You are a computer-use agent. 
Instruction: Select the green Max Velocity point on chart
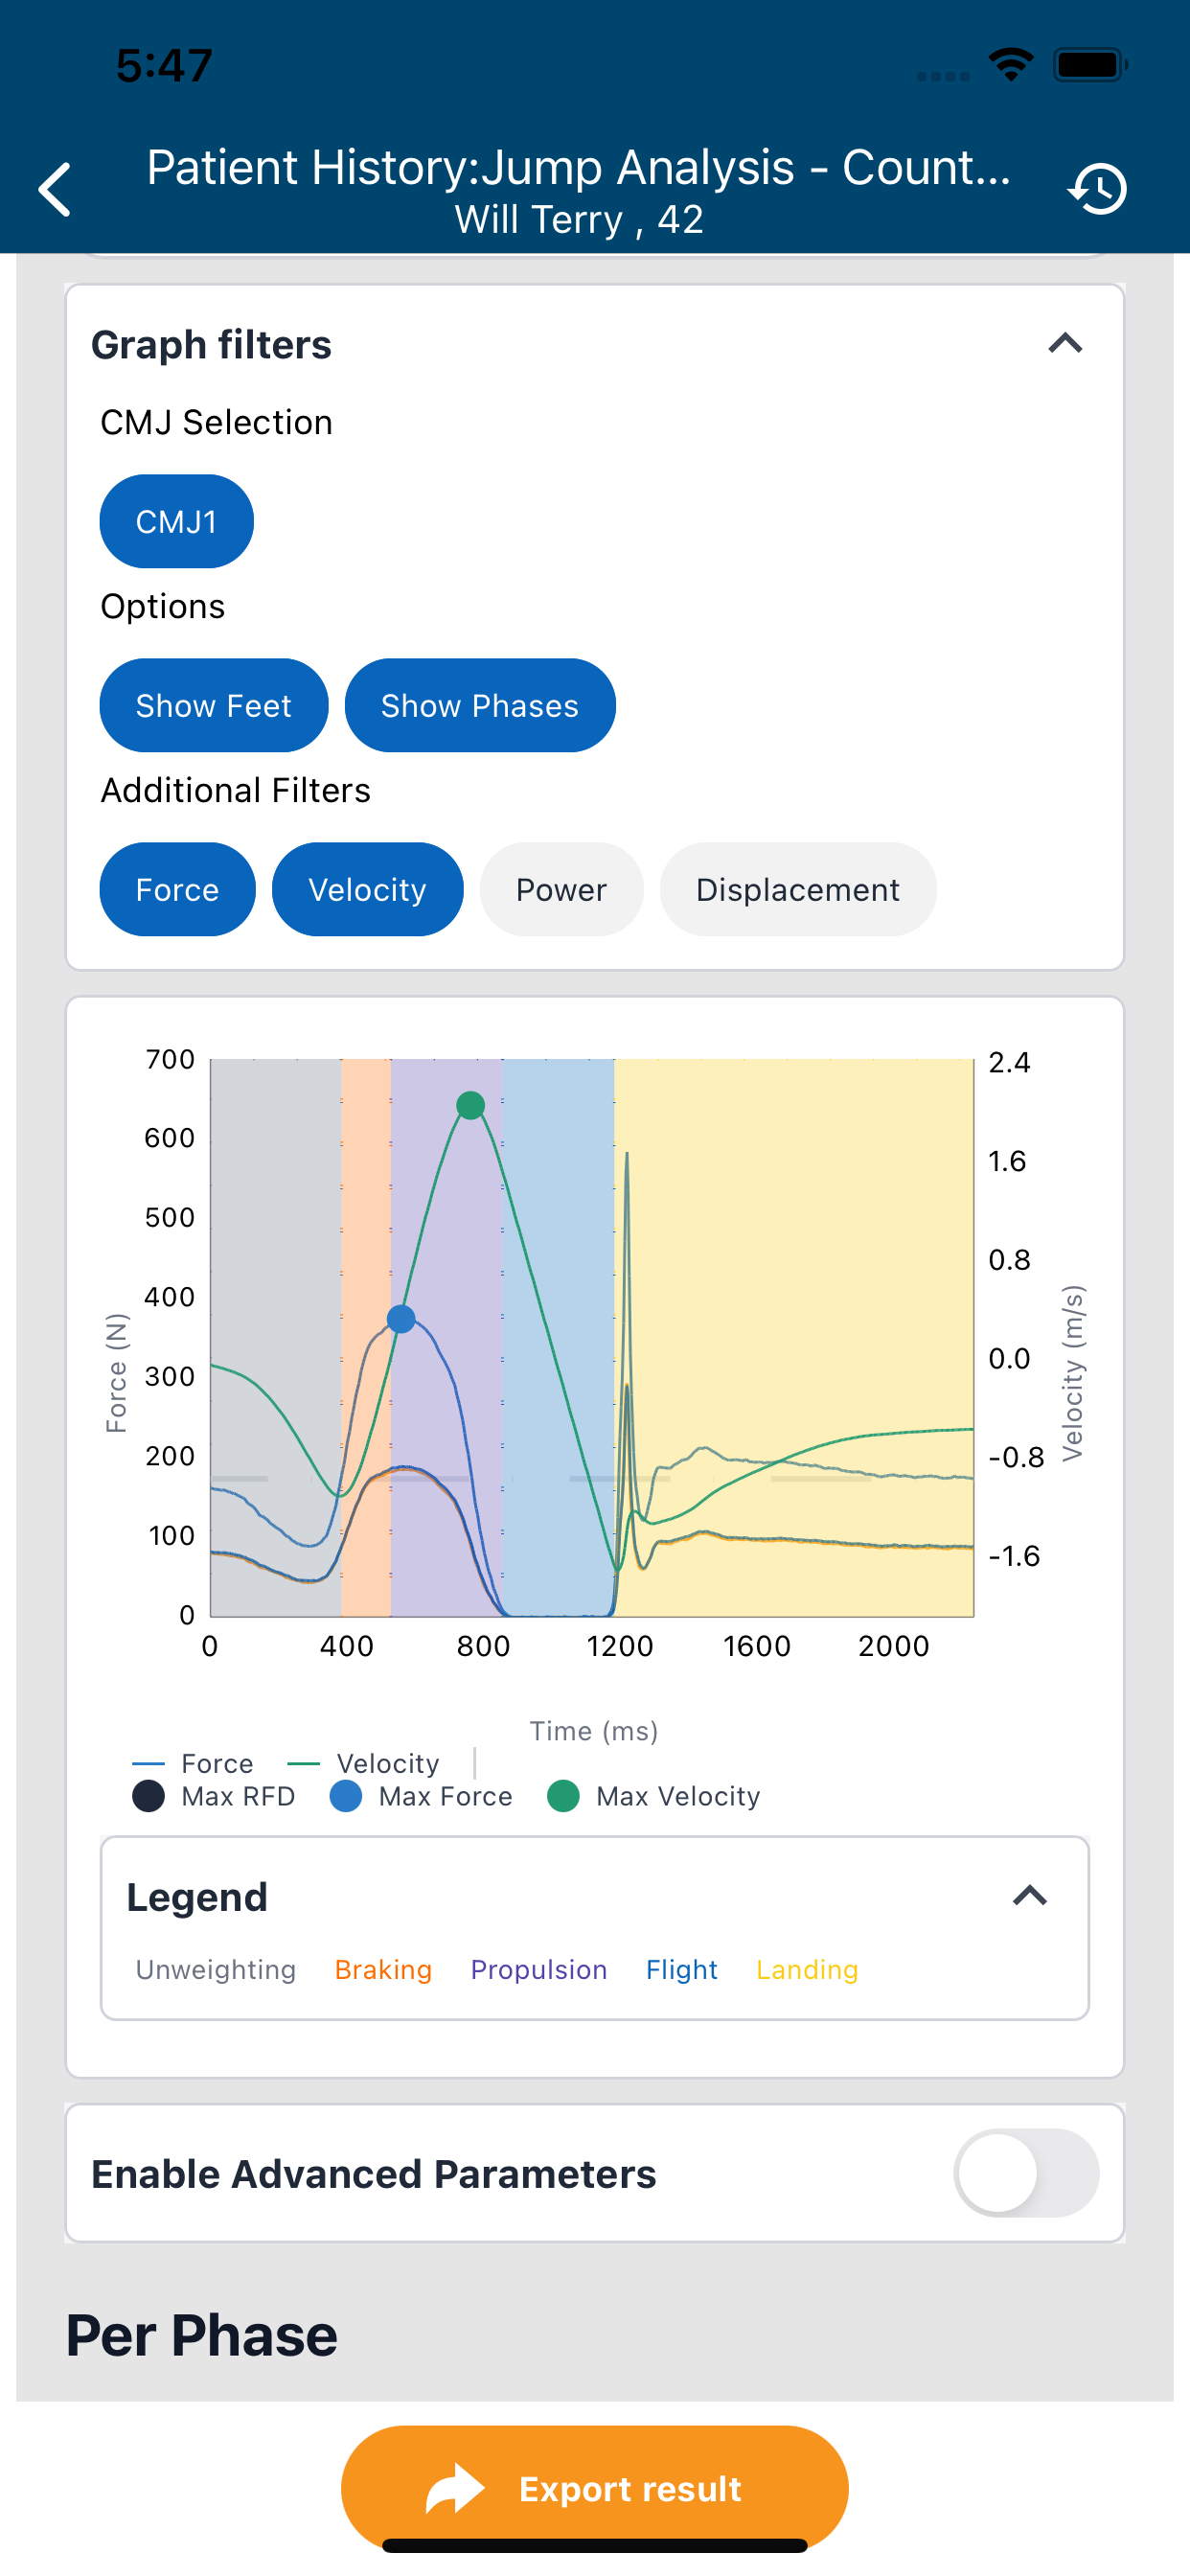[x=470, y=1105]
